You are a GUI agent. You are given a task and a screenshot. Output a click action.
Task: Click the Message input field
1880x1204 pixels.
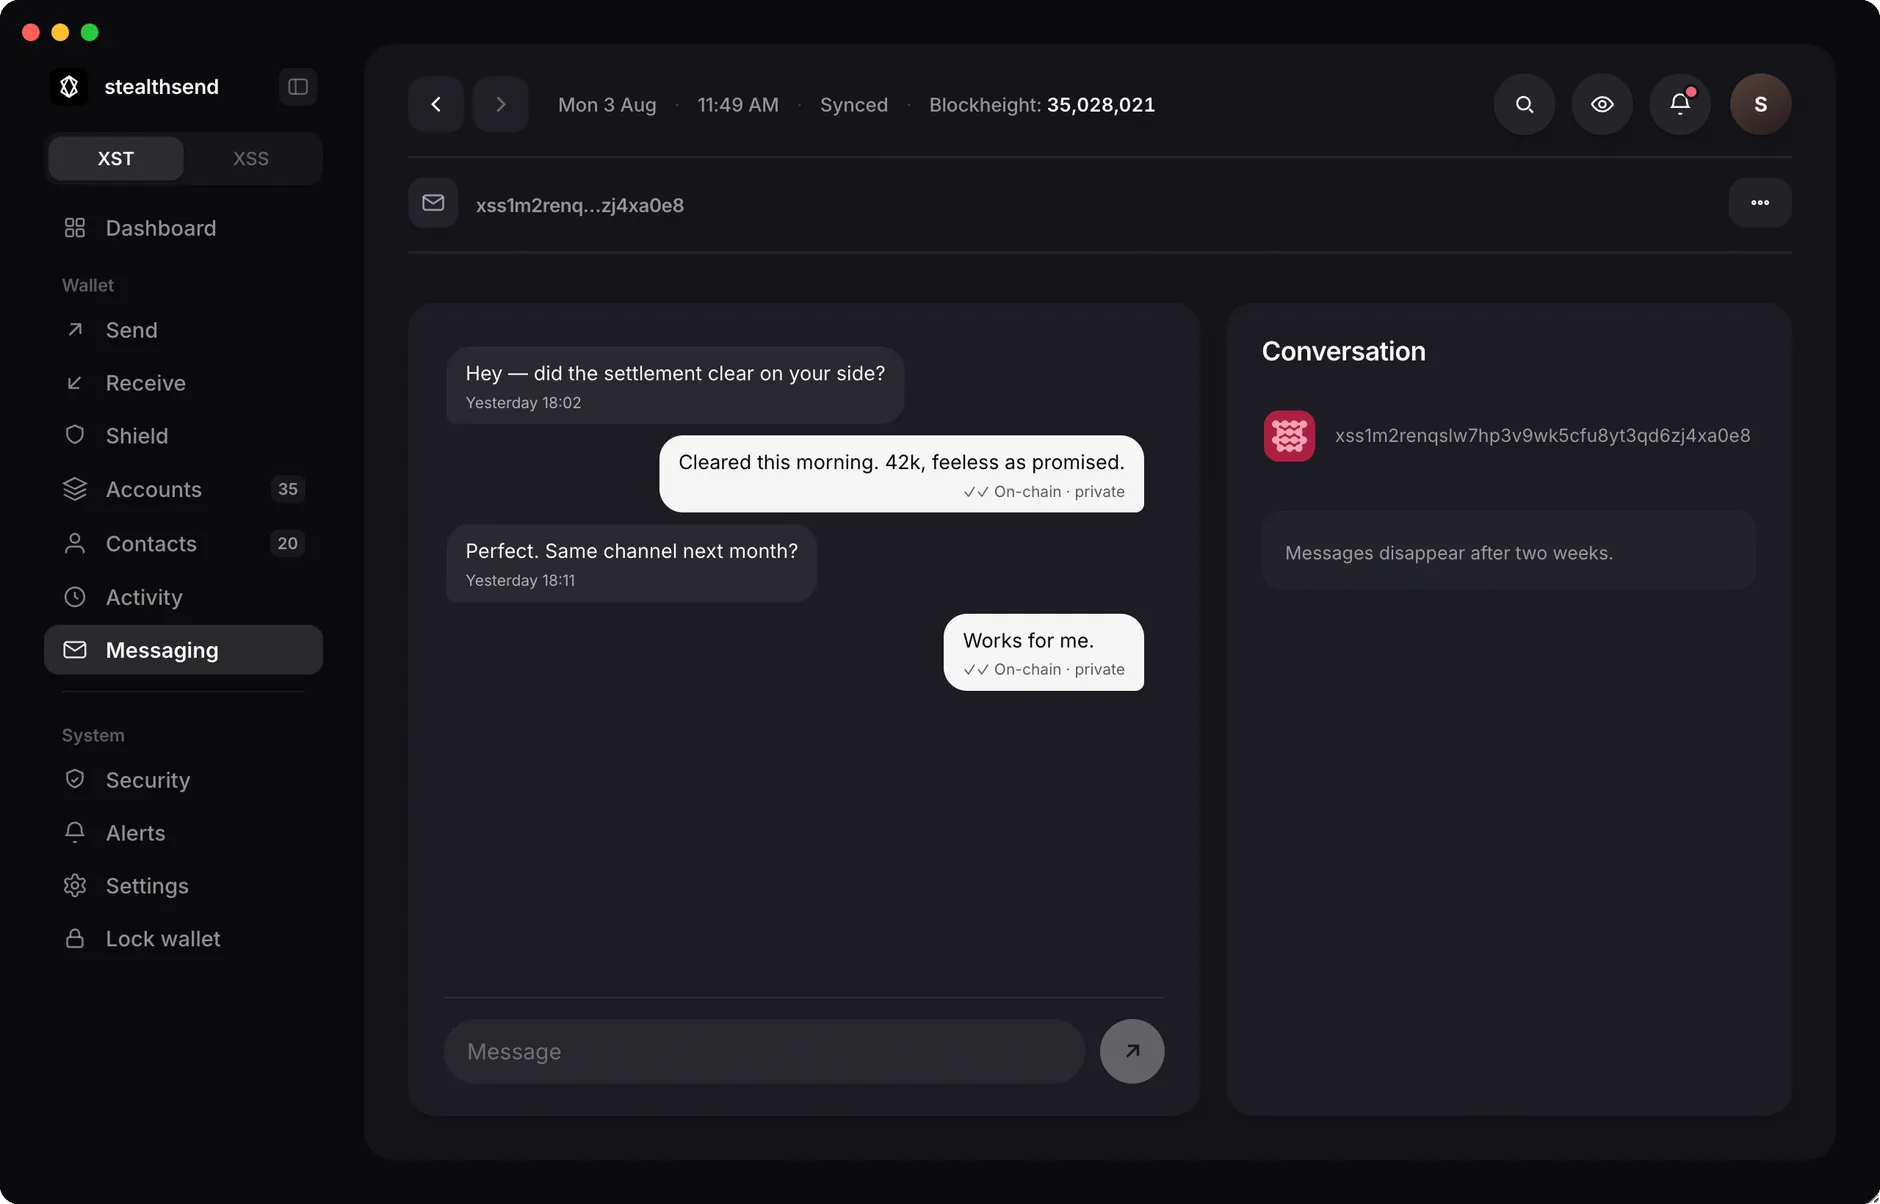764,1052
